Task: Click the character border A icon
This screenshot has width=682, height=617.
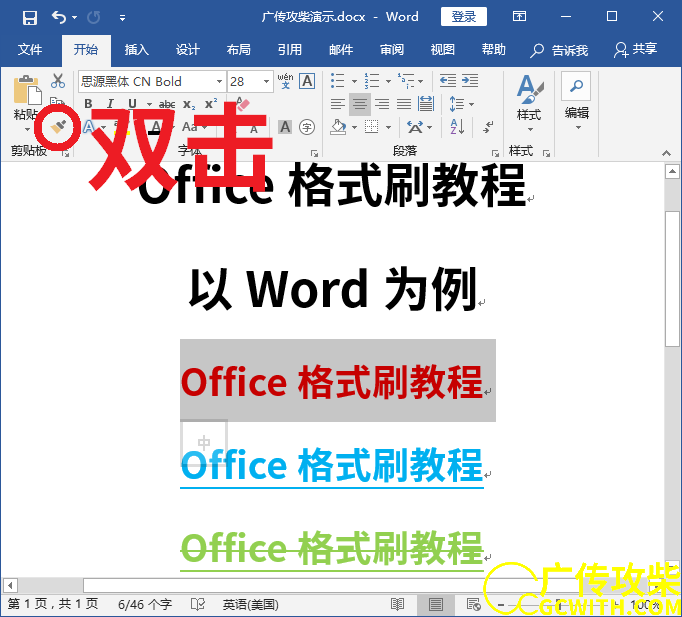Action: tap(308, 81)
